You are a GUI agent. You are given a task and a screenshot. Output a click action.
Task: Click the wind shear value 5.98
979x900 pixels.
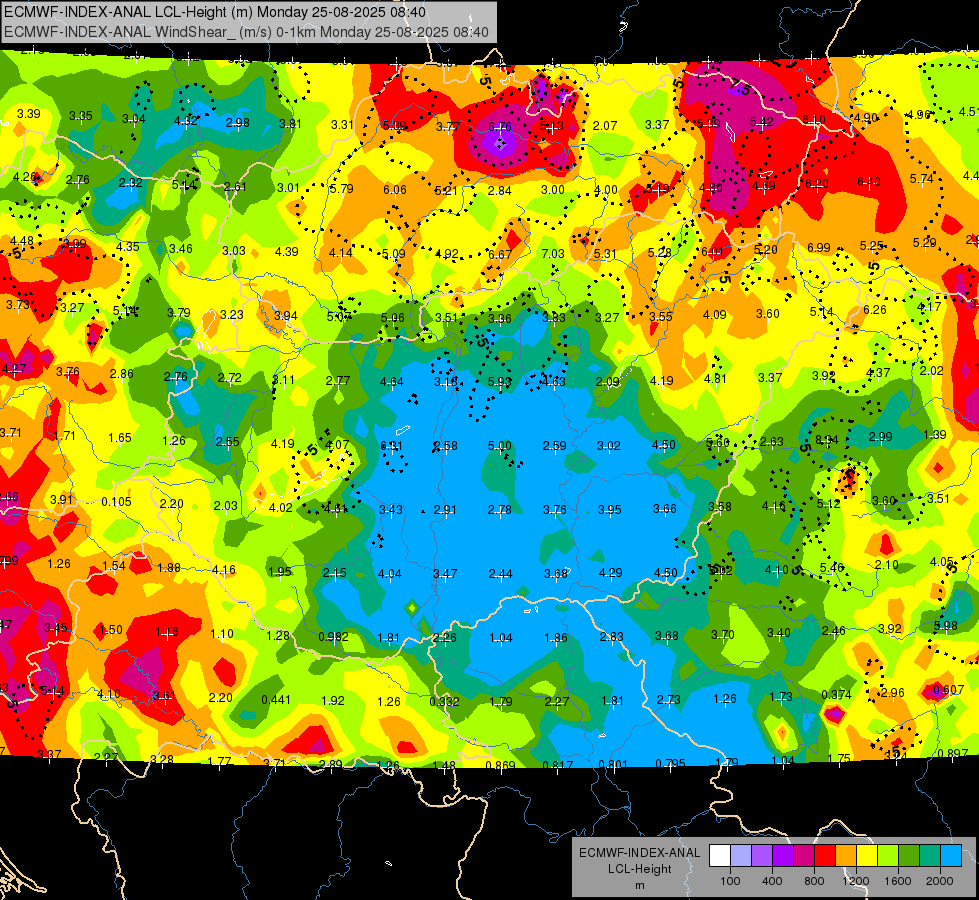point(946,625)
